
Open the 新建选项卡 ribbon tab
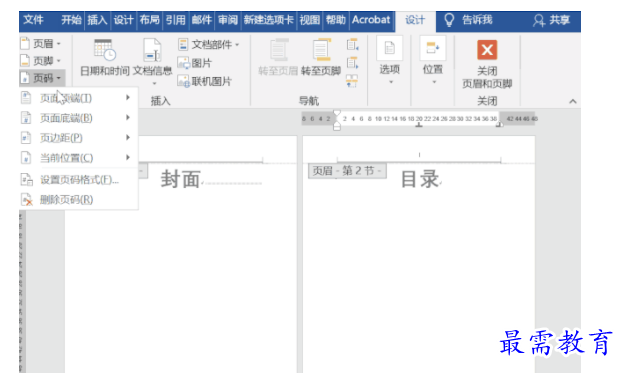(269, 20)
